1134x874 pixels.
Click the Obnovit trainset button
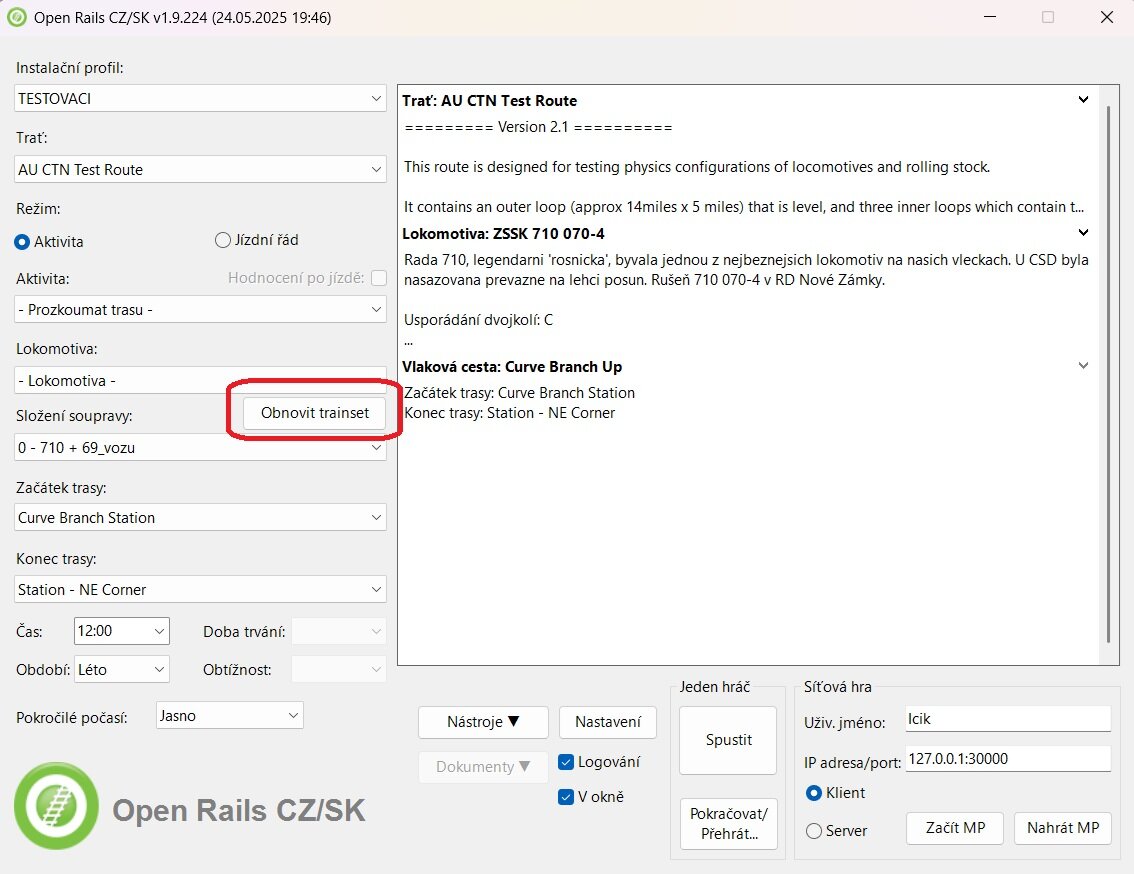tap(315, 413)
